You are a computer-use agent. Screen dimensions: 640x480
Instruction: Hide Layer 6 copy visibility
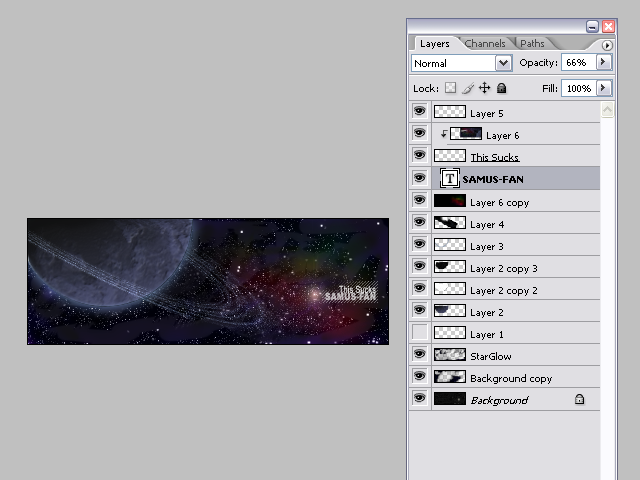(x=420, y=200)
